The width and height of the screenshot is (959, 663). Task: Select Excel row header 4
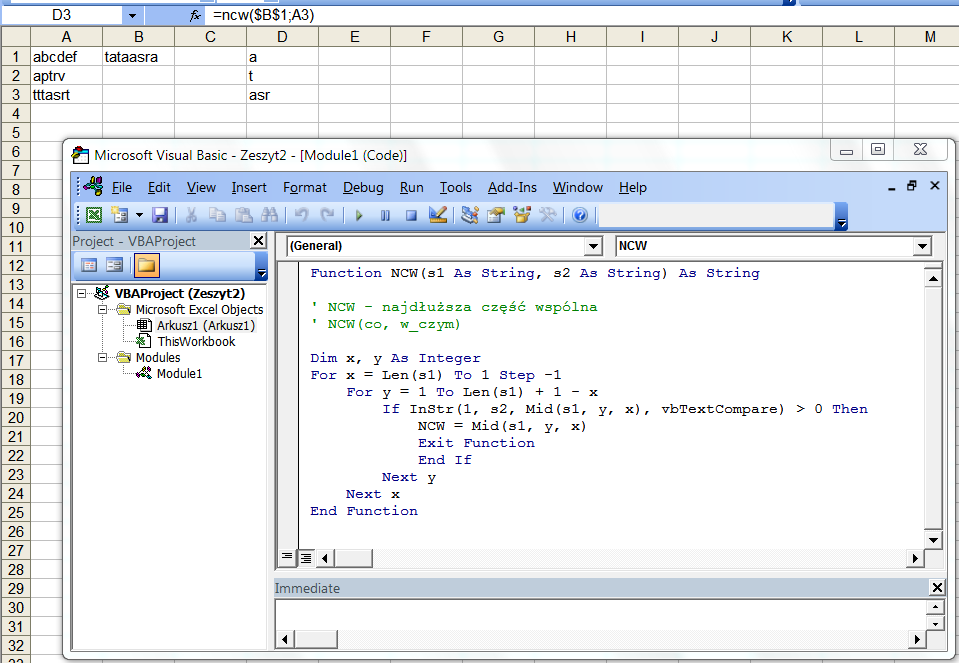tap(16, 114)
